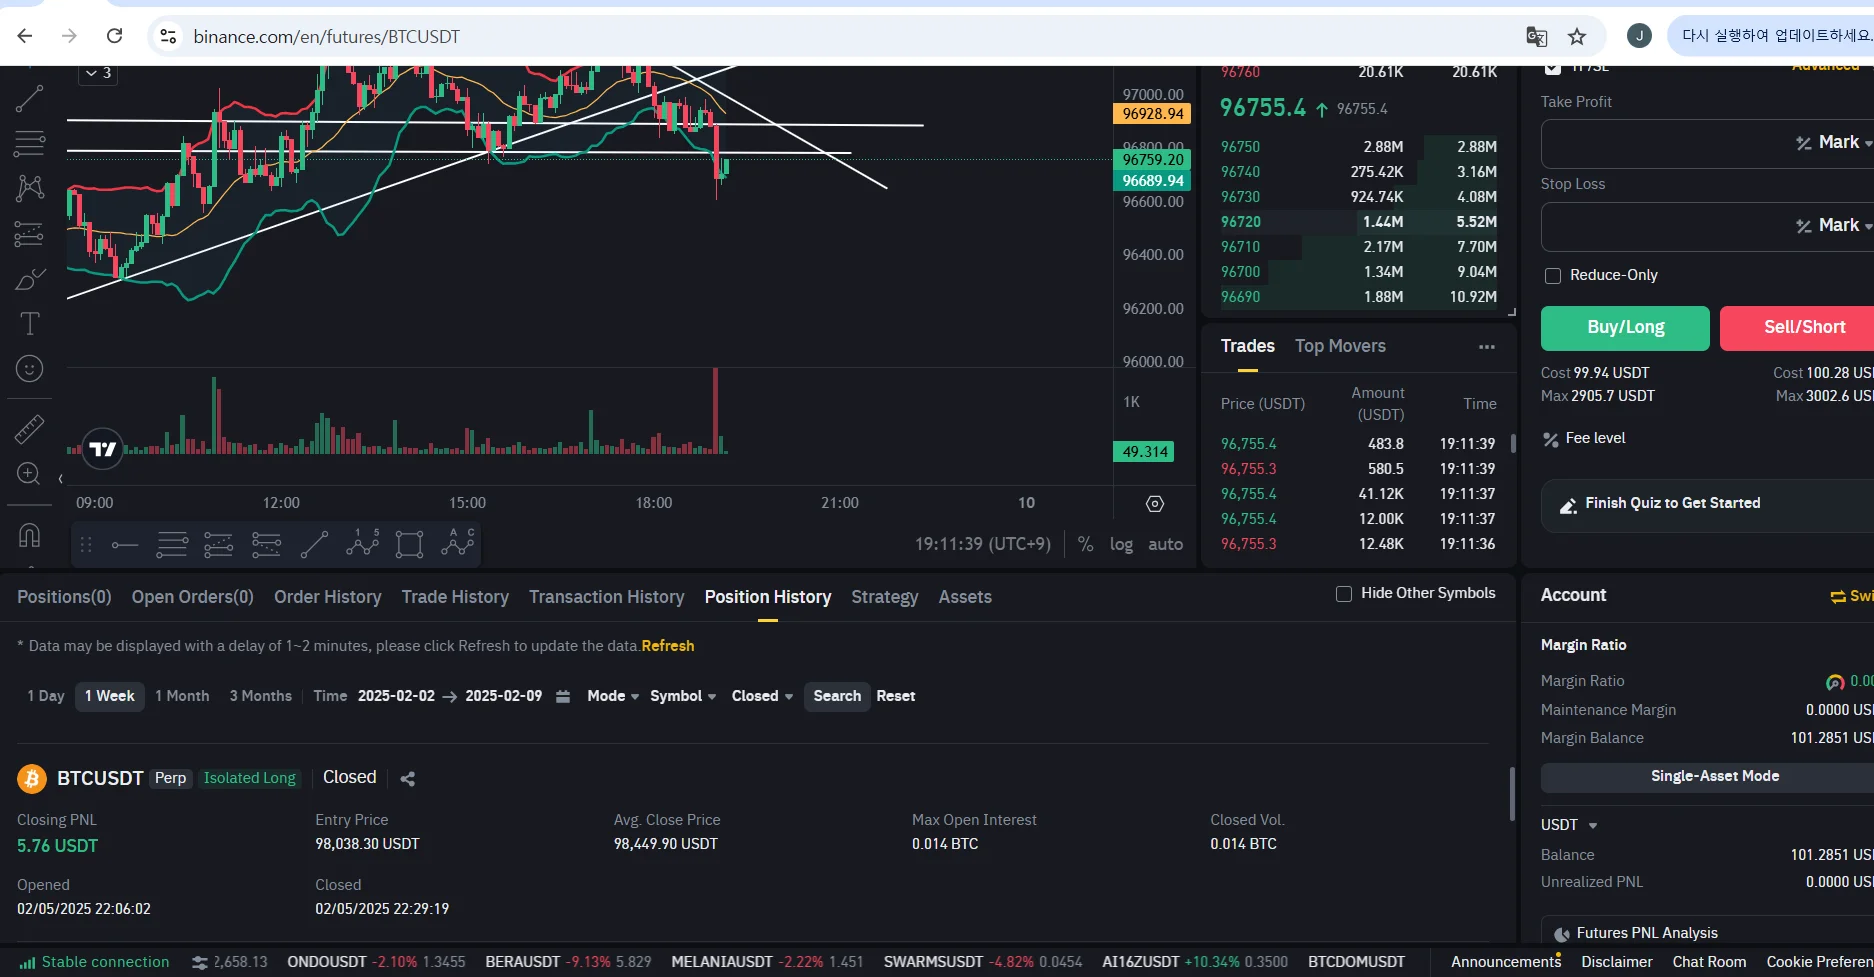Open the pitchfork and channel lines tool
This screenshot has height=977, width=1874.
pos(29,144)
